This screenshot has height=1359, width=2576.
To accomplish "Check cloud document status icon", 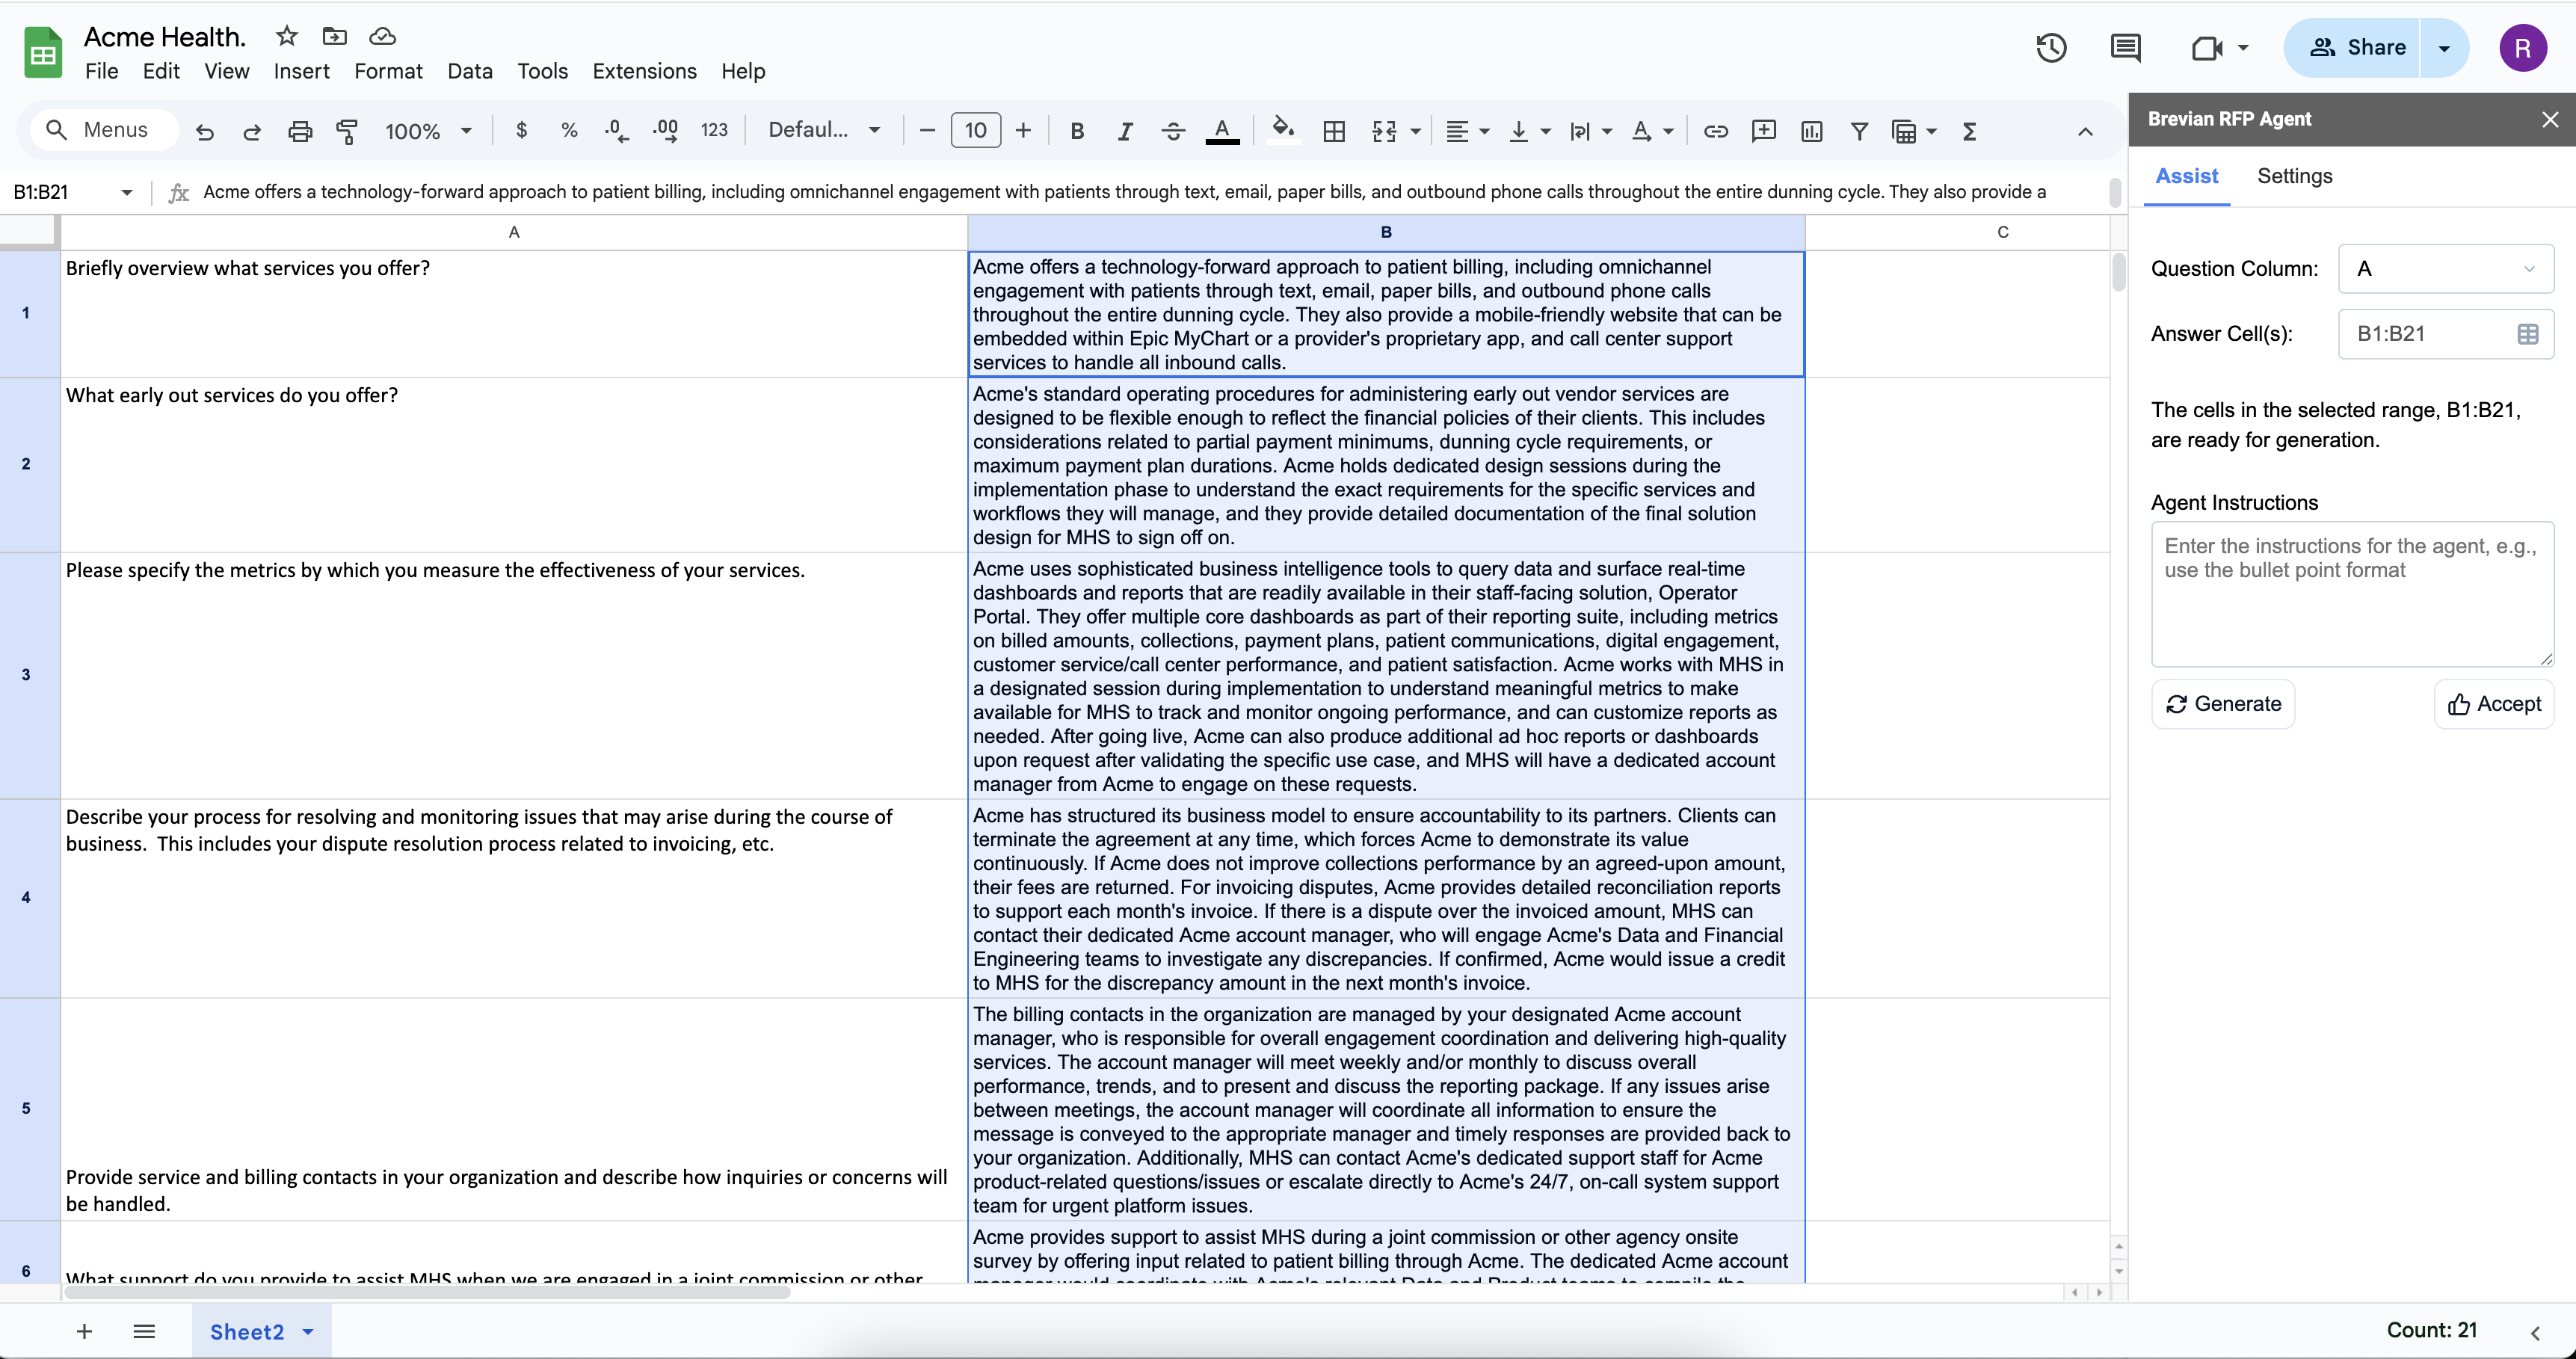I will [382, 36].
